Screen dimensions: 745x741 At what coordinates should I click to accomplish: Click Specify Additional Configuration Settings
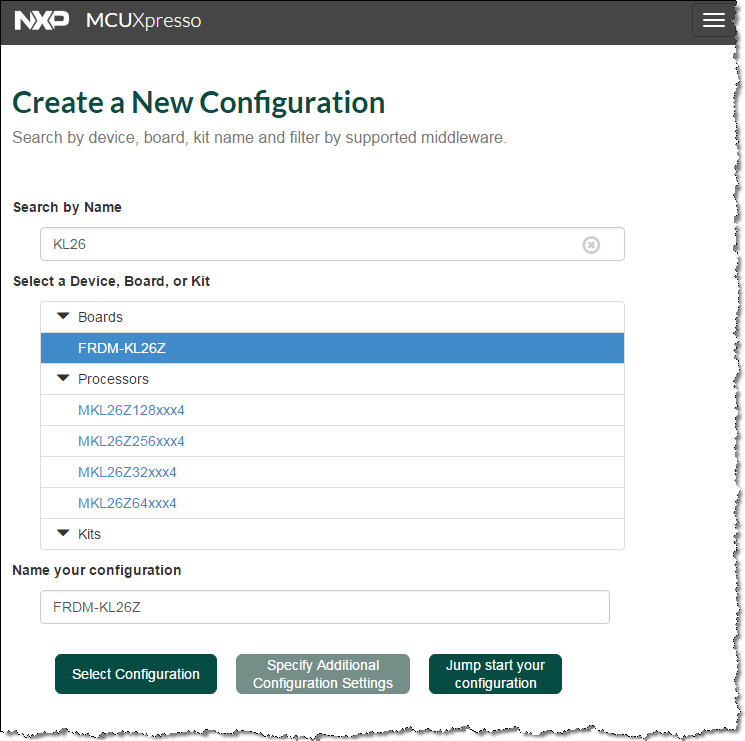pos(323,674)
